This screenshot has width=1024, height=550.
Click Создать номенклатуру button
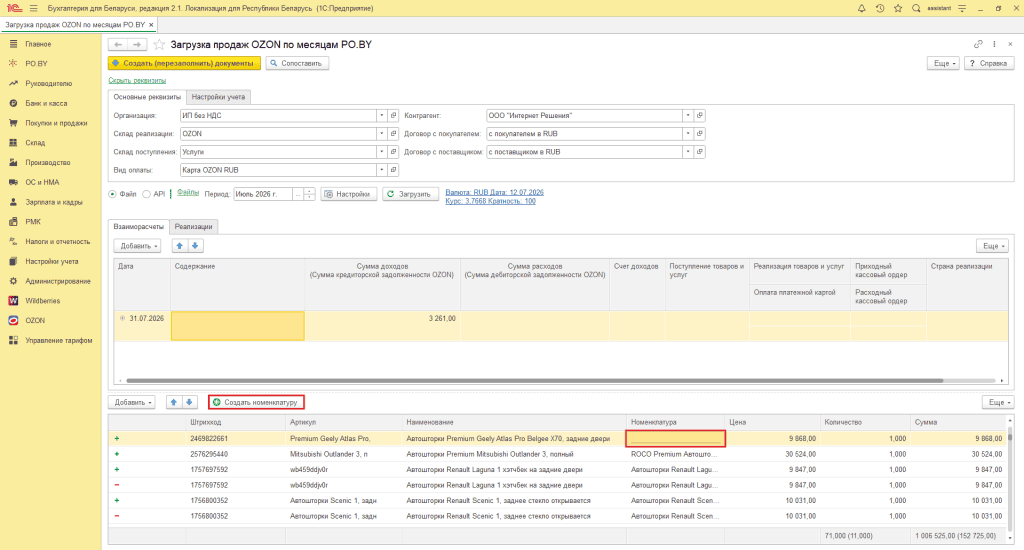point(256,402)
